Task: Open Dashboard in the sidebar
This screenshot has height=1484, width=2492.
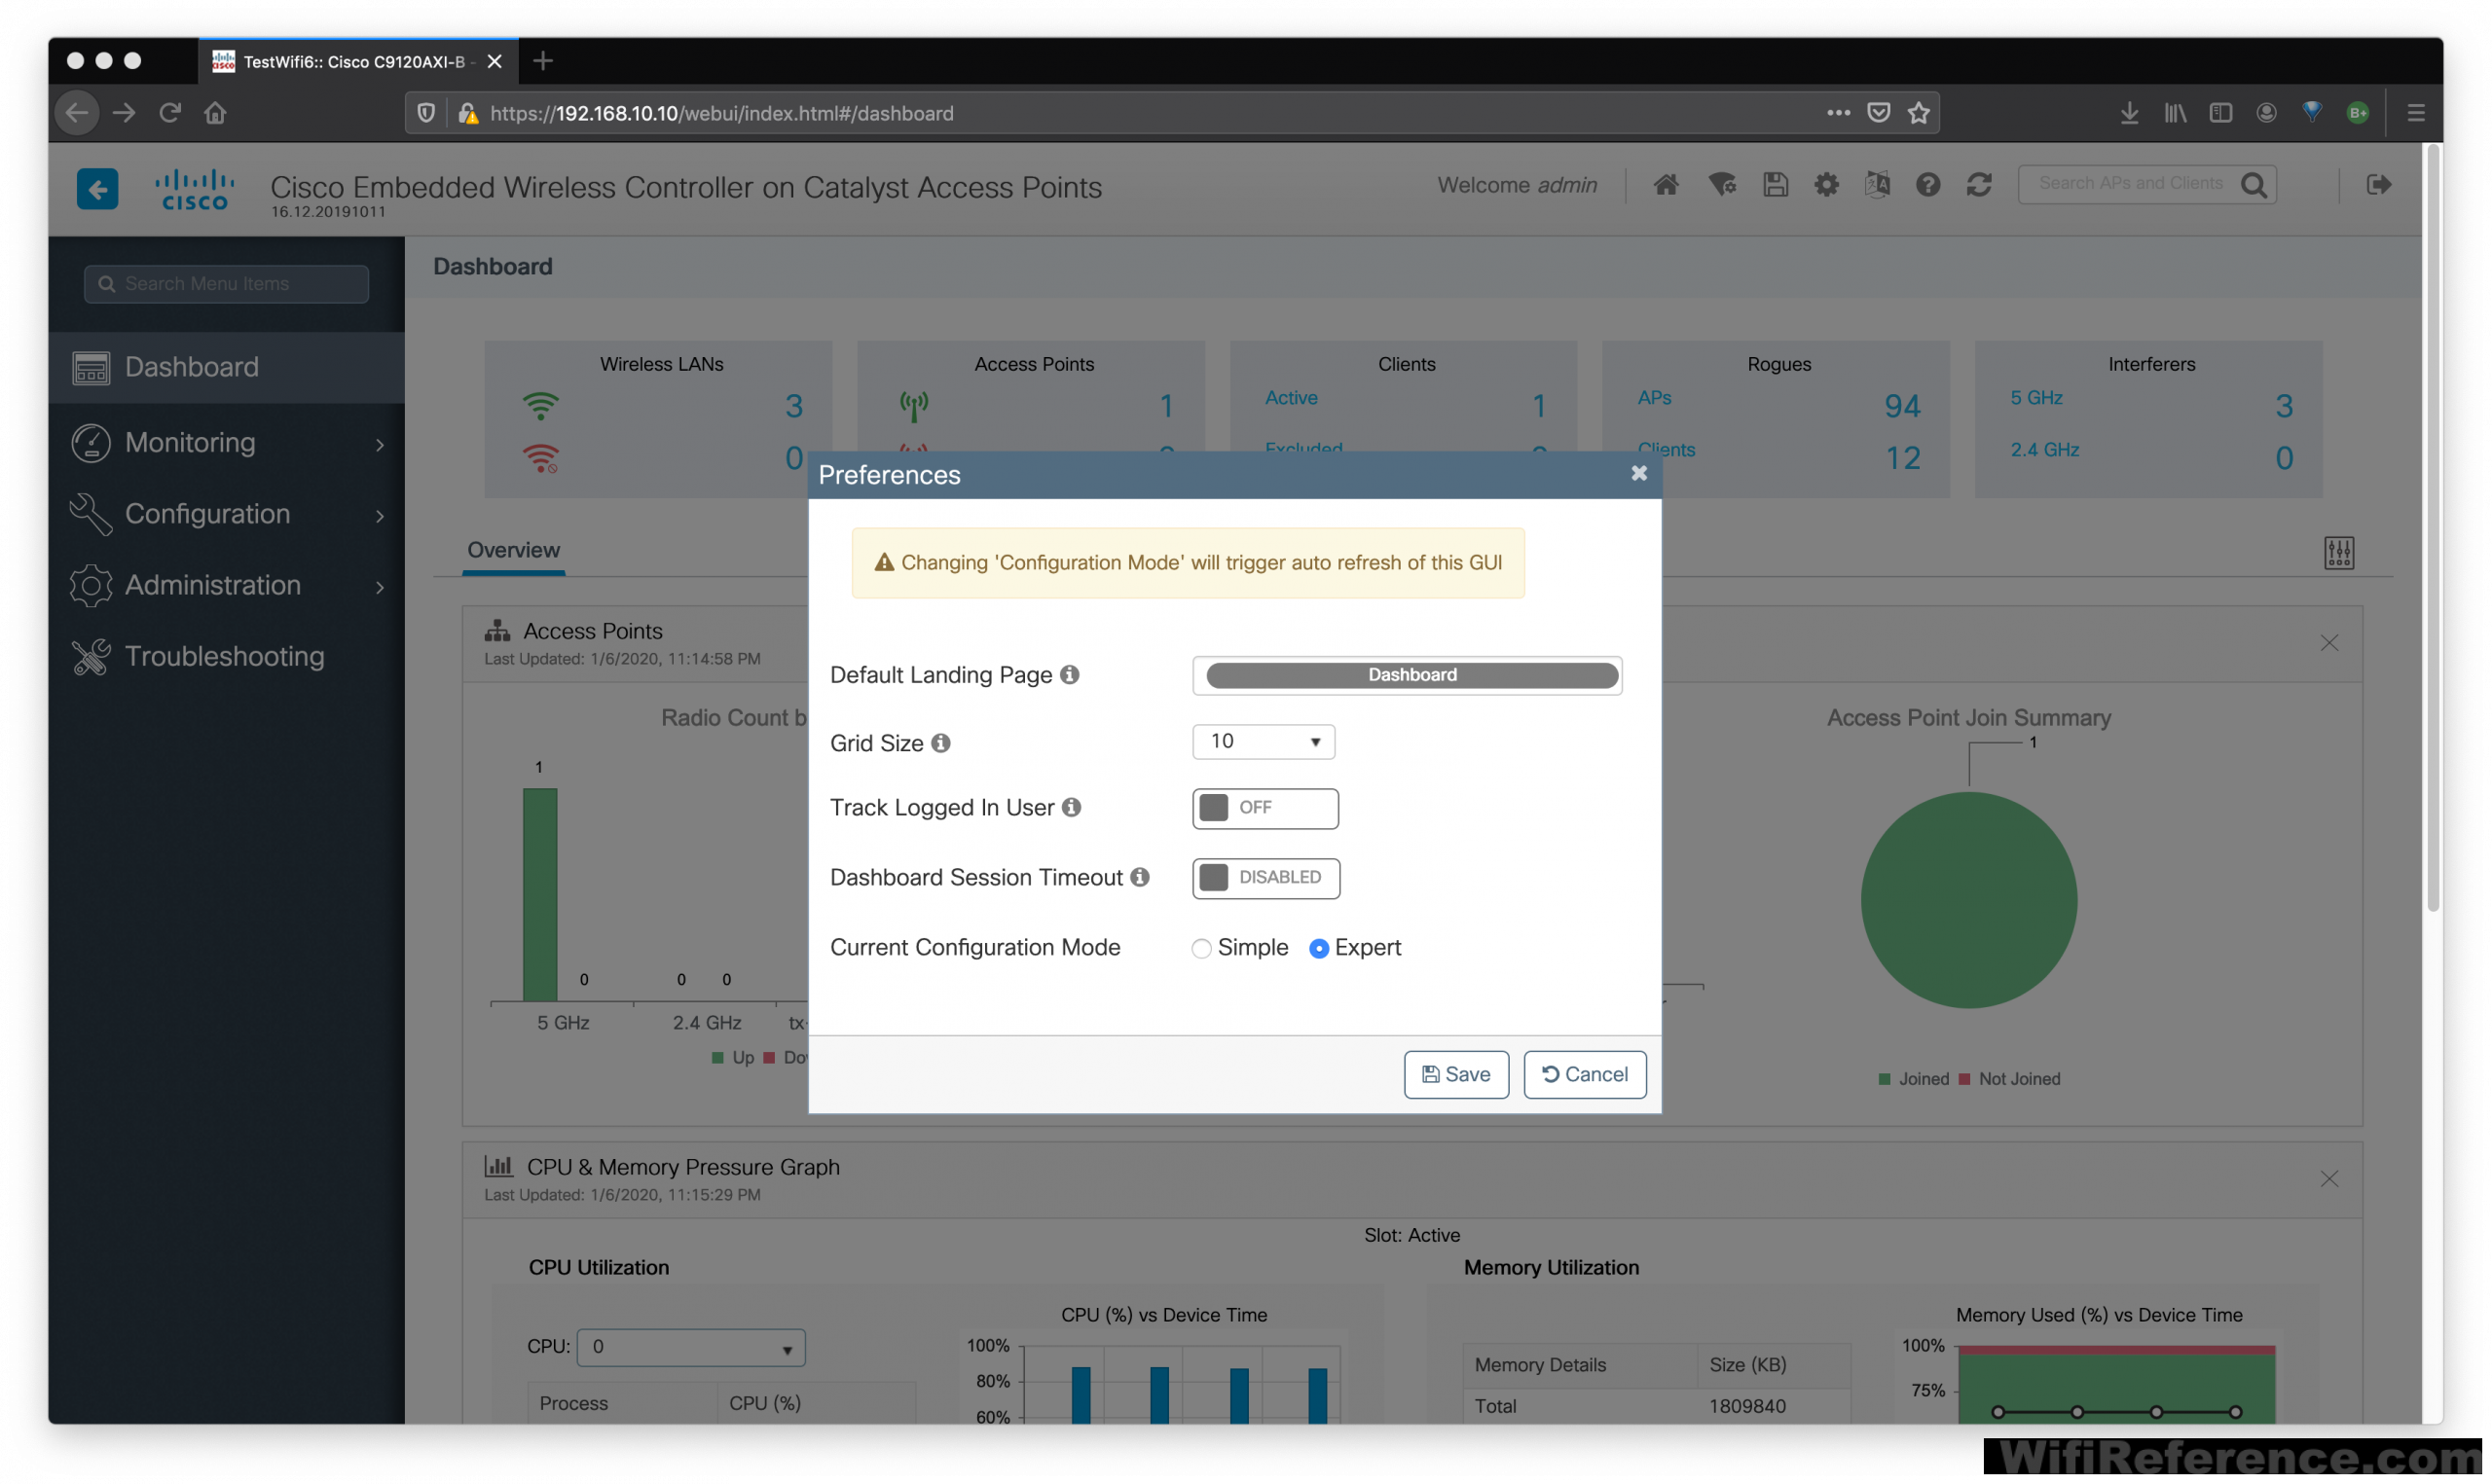Action: tap(227, 368)
